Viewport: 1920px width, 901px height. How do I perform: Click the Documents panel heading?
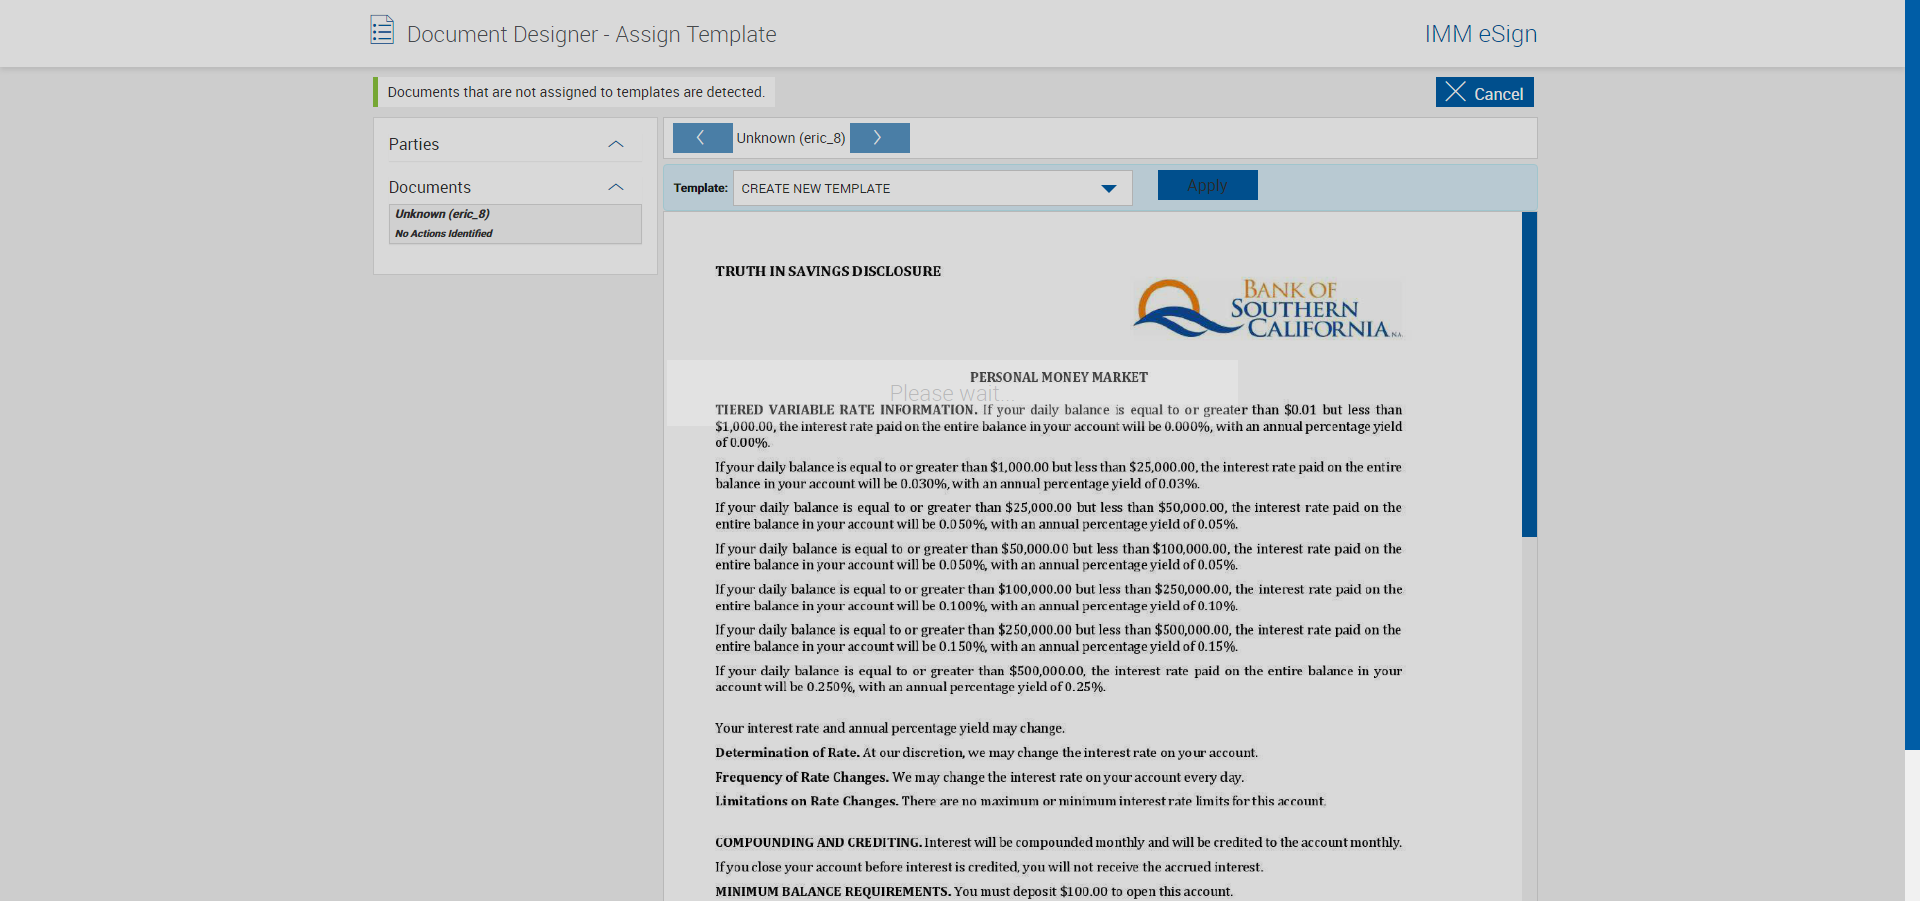430,187
